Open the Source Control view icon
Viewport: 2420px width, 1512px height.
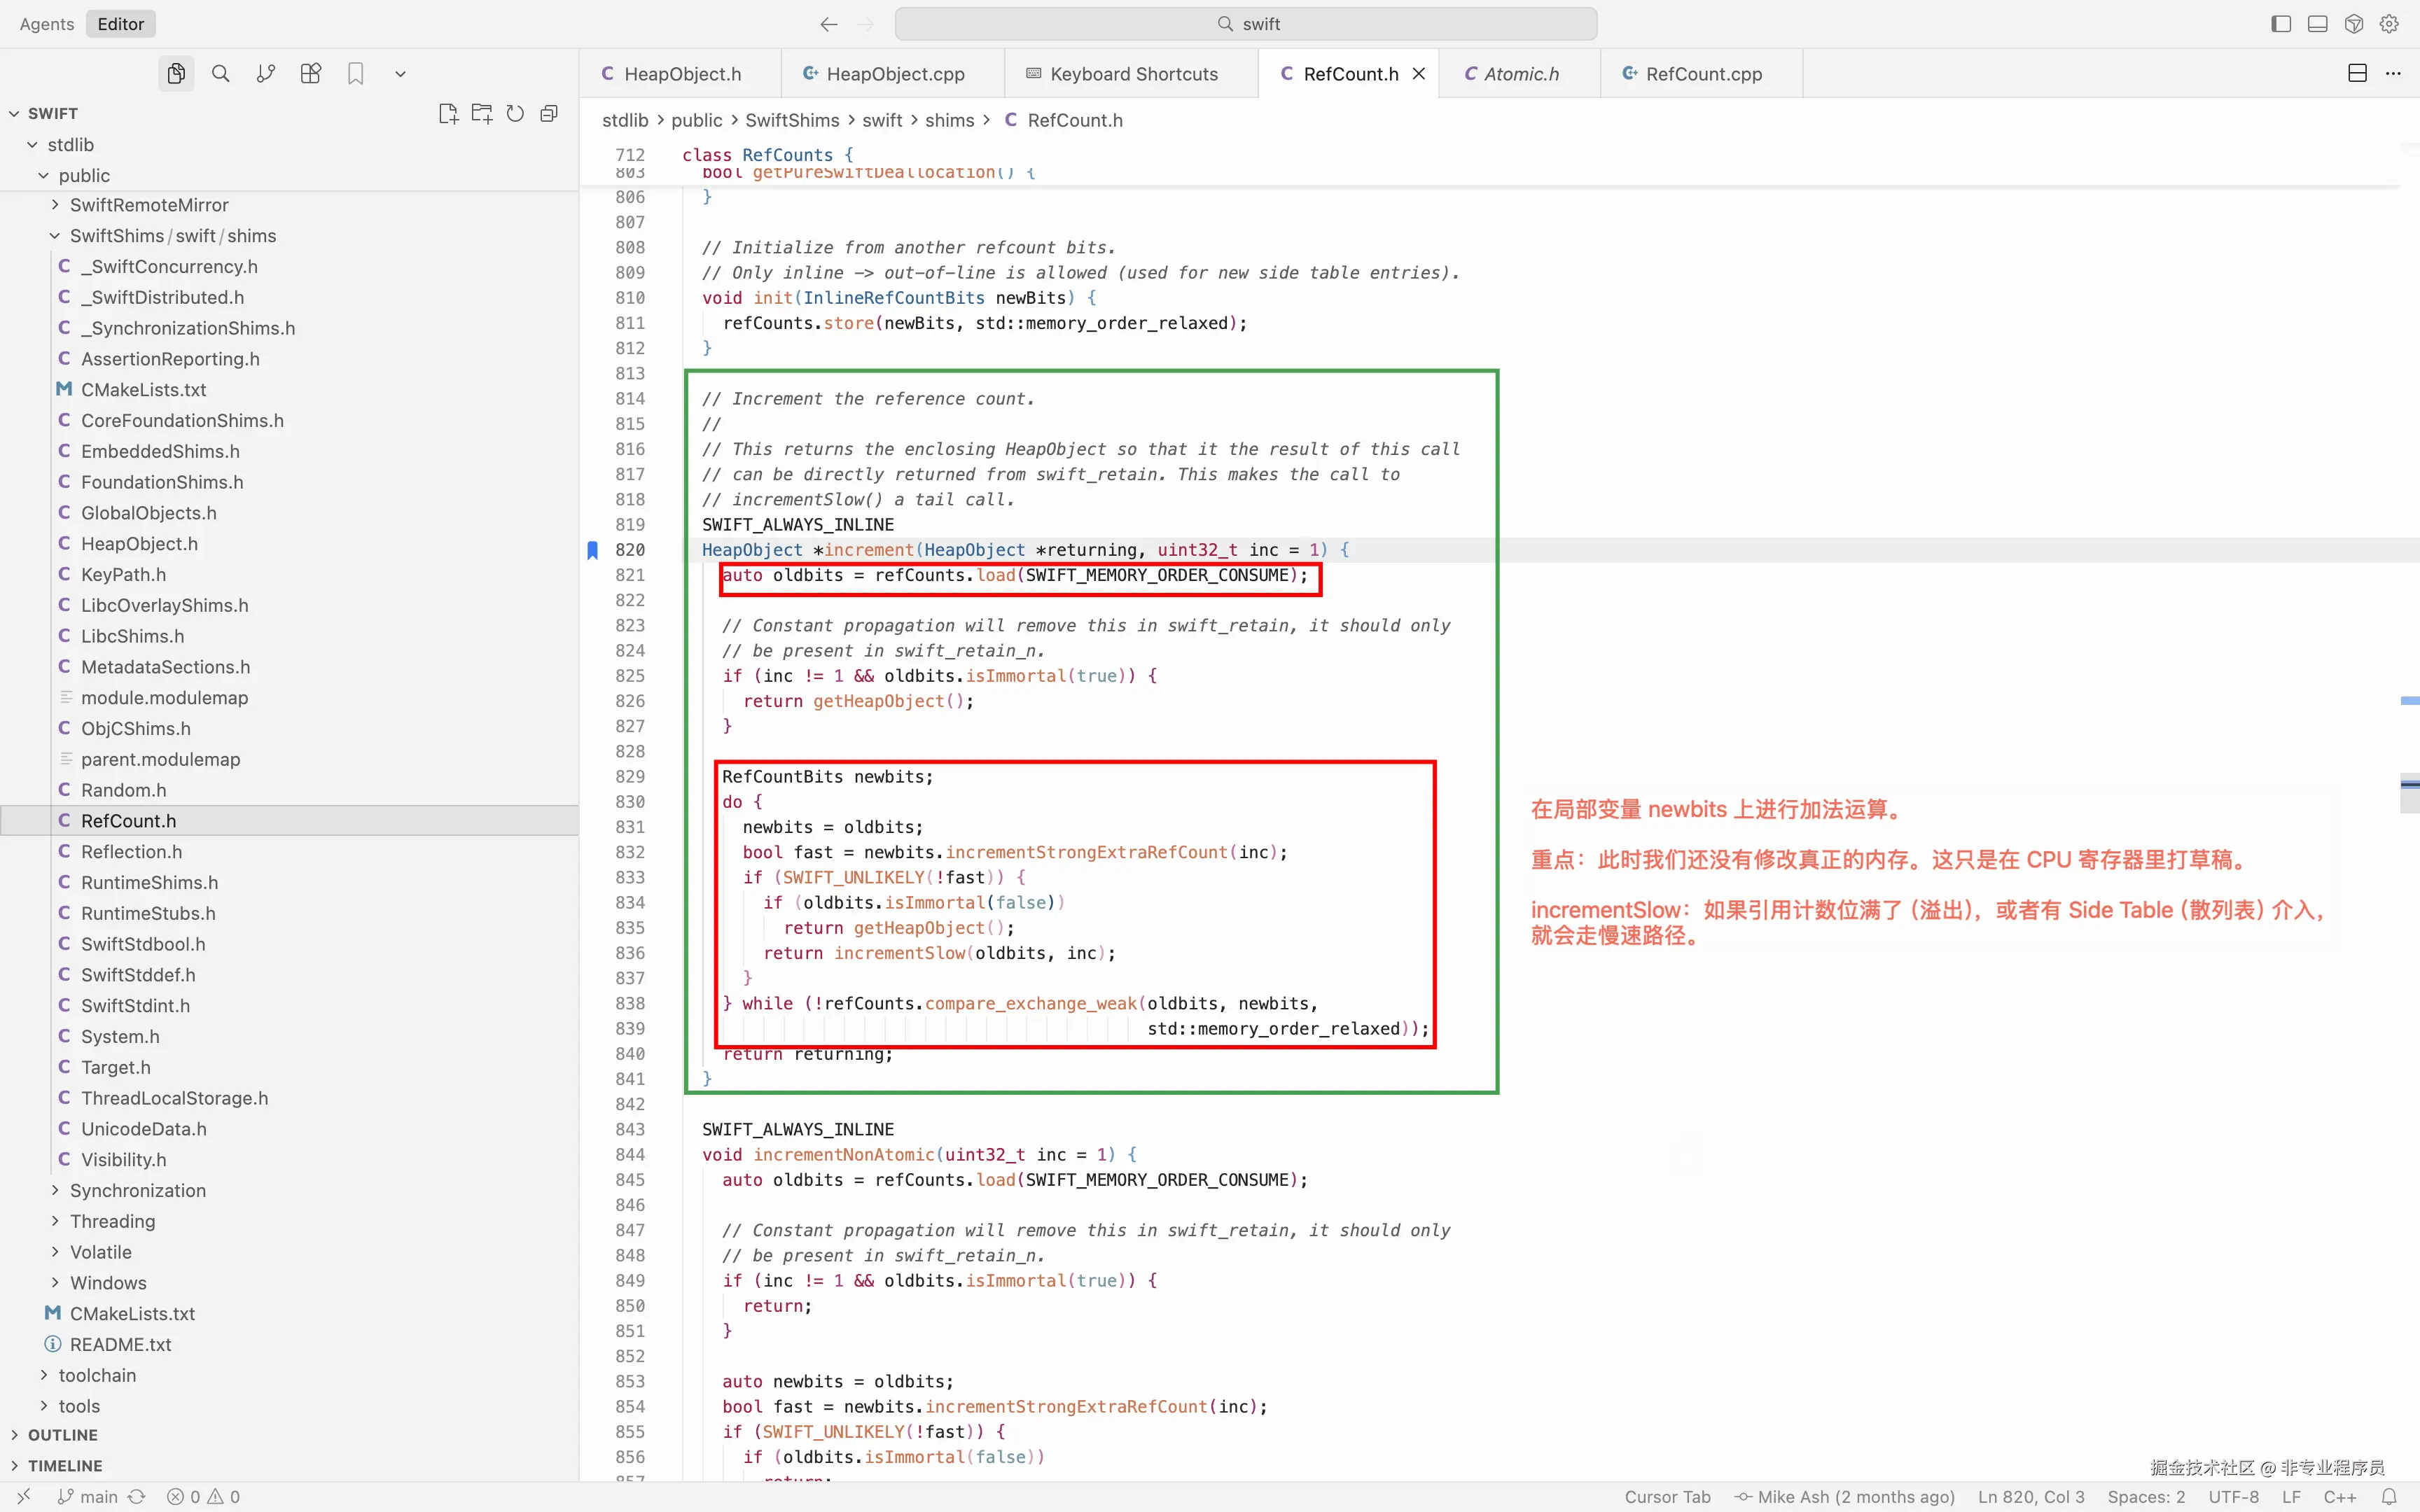click(x=265, y=74)
